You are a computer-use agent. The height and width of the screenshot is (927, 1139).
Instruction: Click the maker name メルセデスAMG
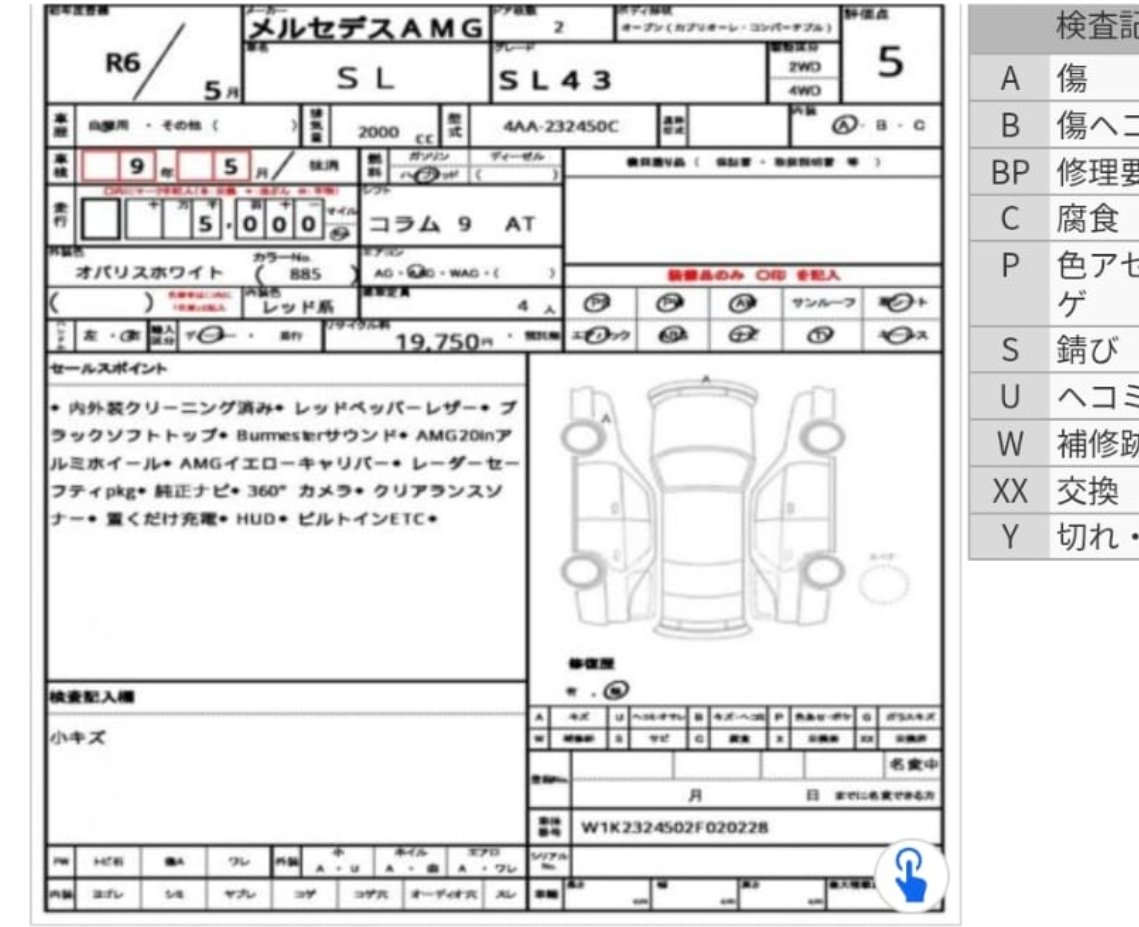click(365, 28)
